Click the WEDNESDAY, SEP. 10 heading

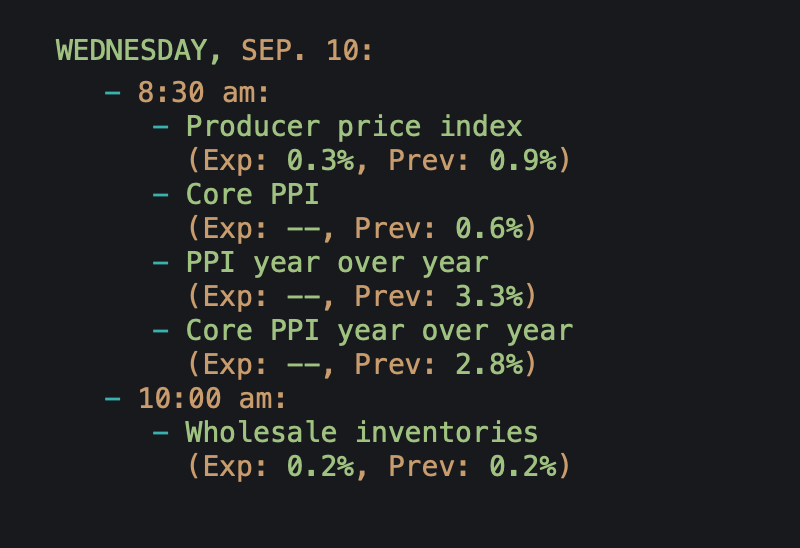[214, 51]
